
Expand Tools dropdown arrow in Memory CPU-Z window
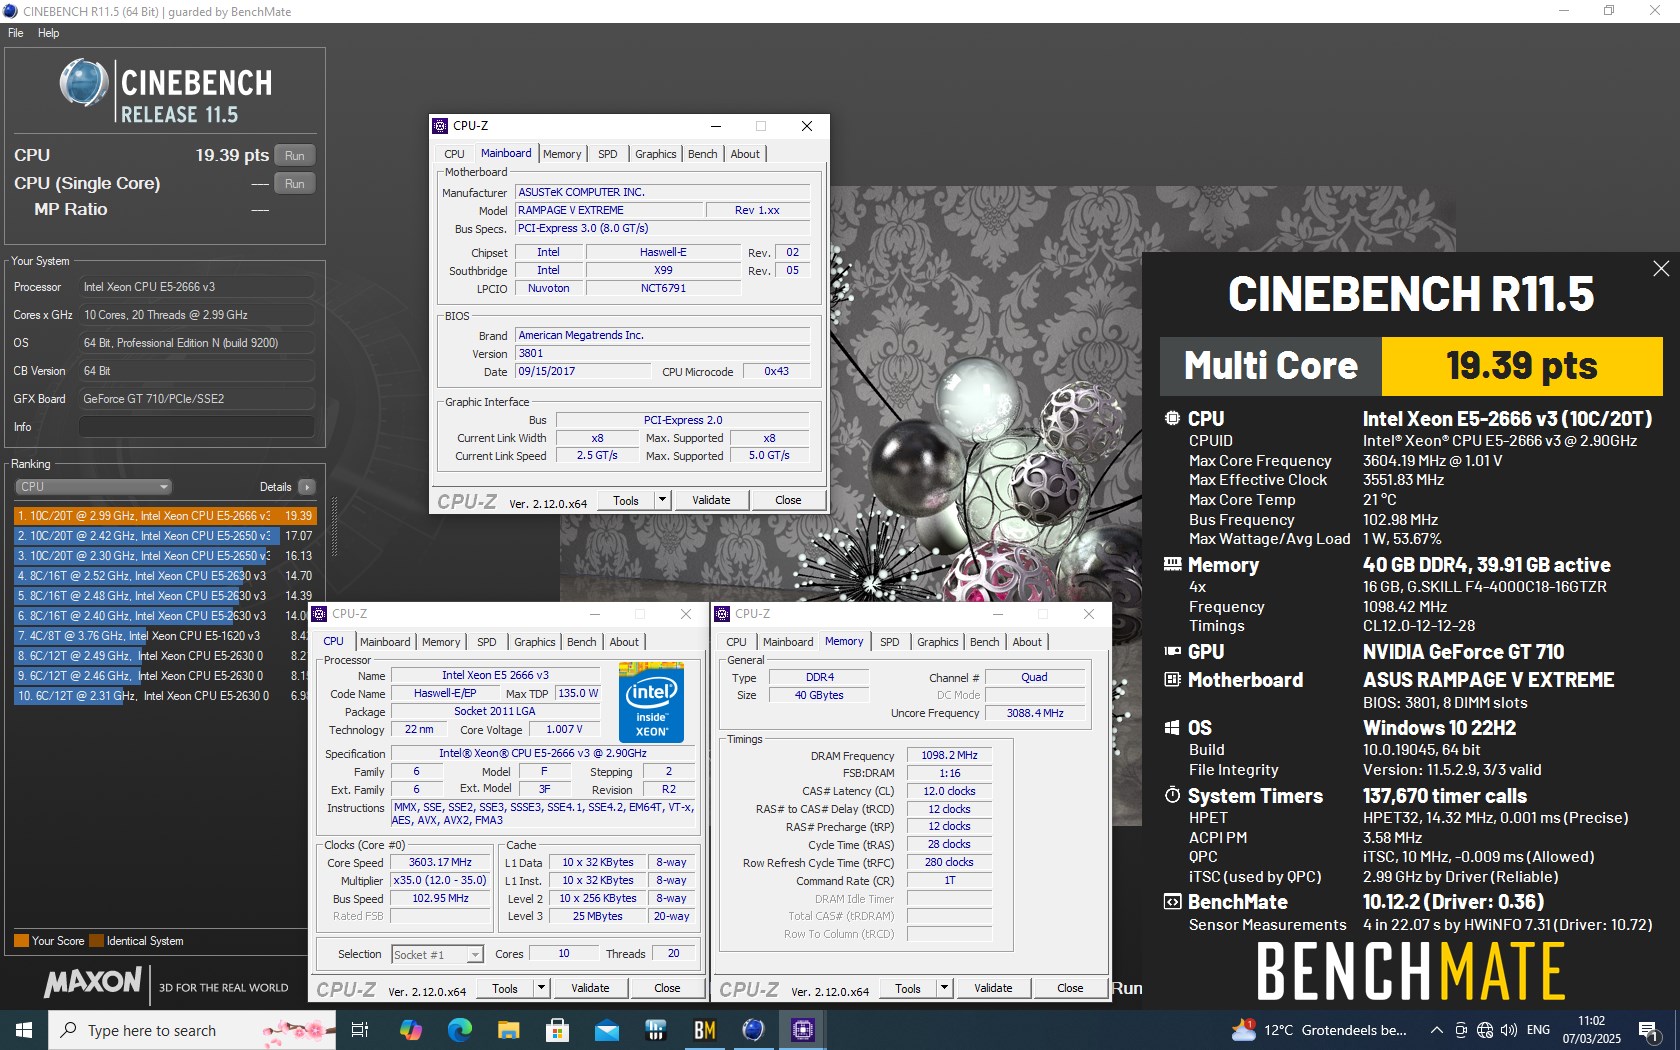coord(944,989)
